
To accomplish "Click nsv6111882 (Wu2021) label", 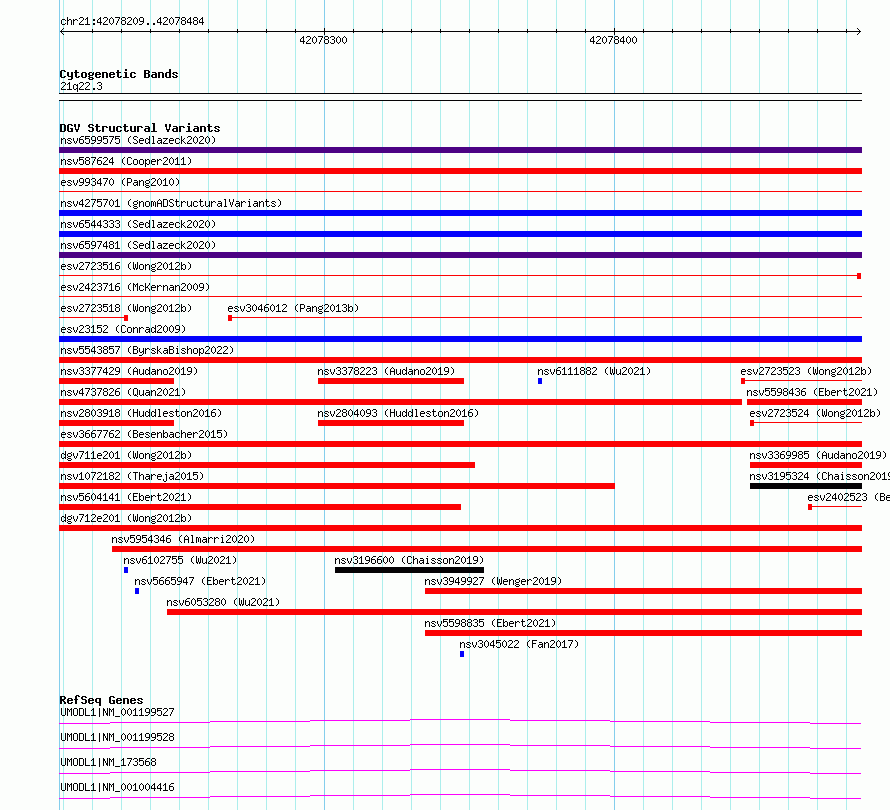I will click(x=594, y=371).
